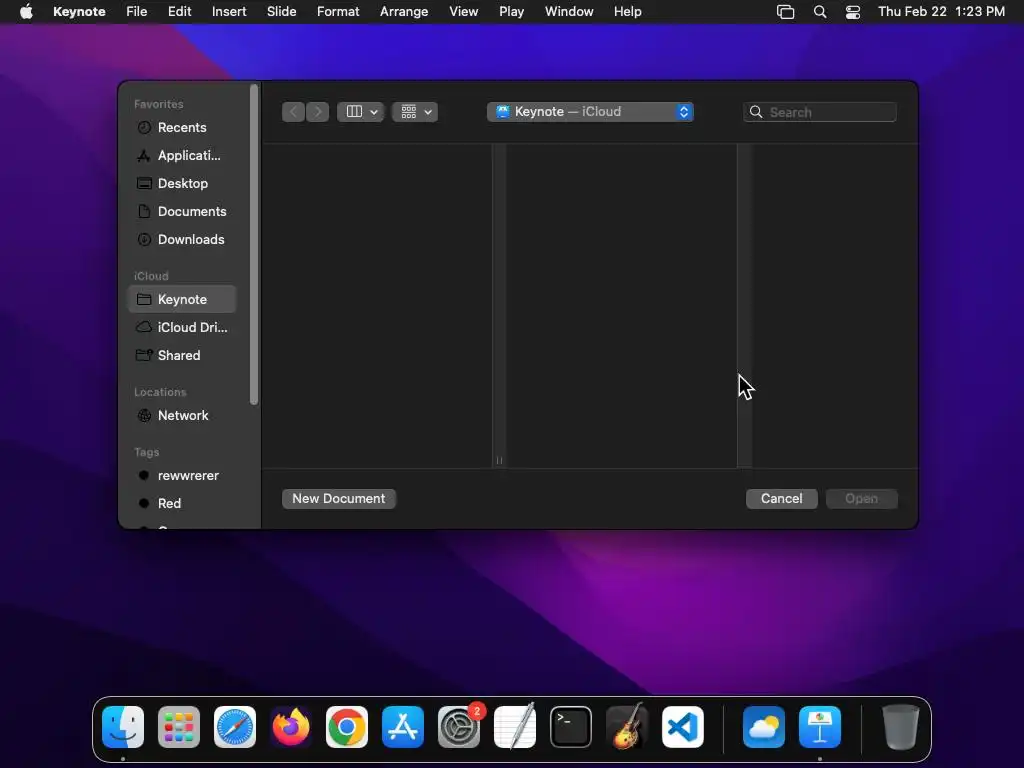This screenshot has height=768, width=1024.
Task: Click Keynote icon in the dock
Action: coord(820,727)
